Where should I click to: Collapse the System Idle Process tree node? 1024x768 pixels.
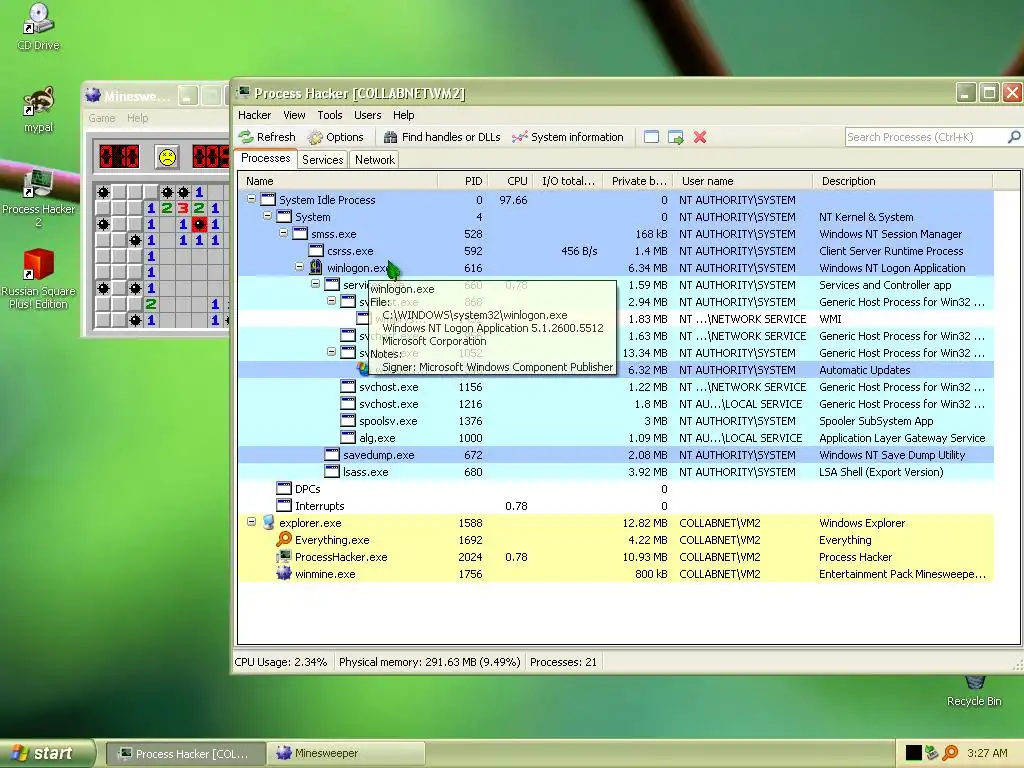[x=251, y=199]
